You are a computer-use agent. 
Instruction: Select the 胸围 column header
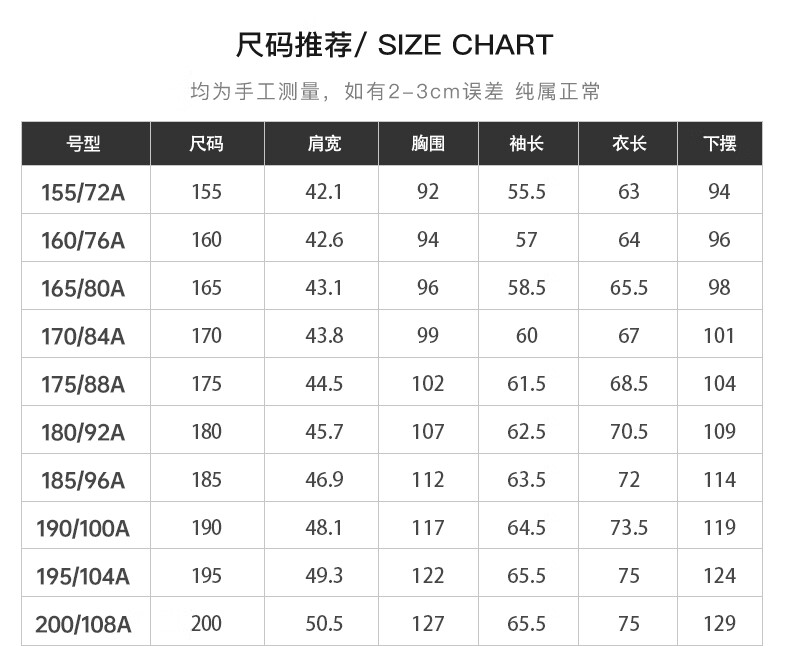pos(428,144)
